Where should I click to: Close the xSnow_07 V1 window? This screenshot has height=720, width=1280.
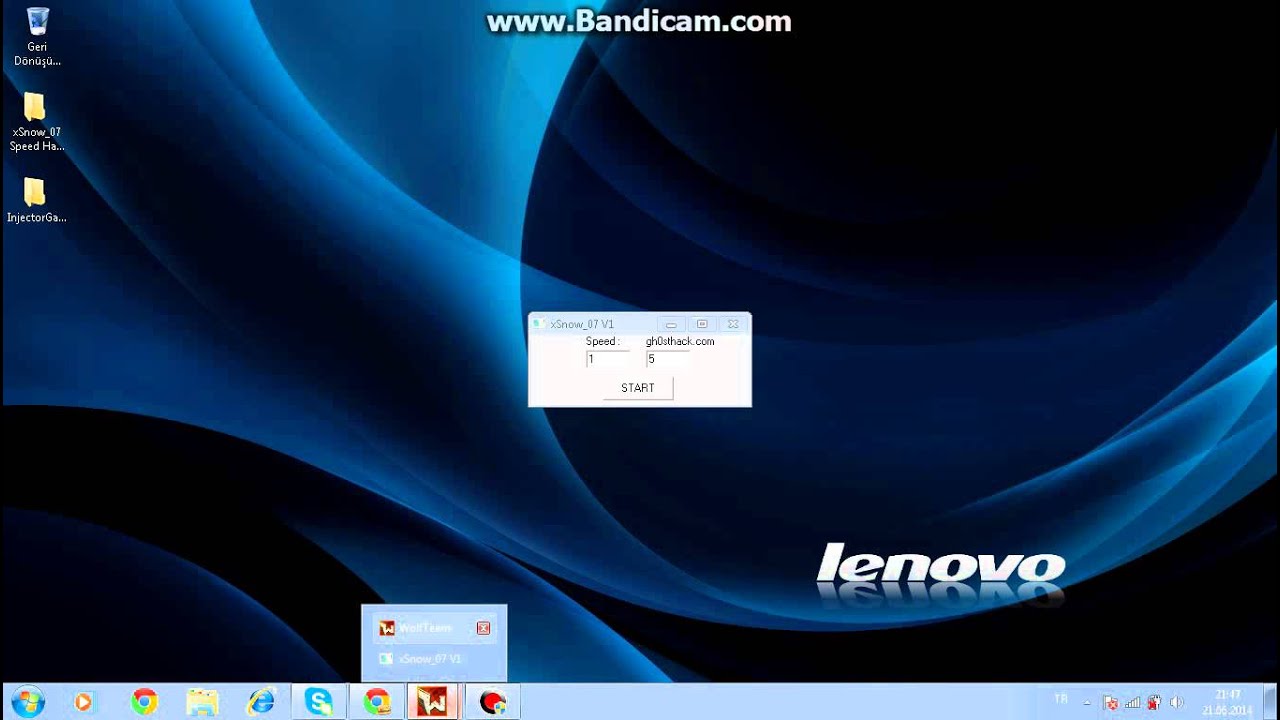point(733,324)
